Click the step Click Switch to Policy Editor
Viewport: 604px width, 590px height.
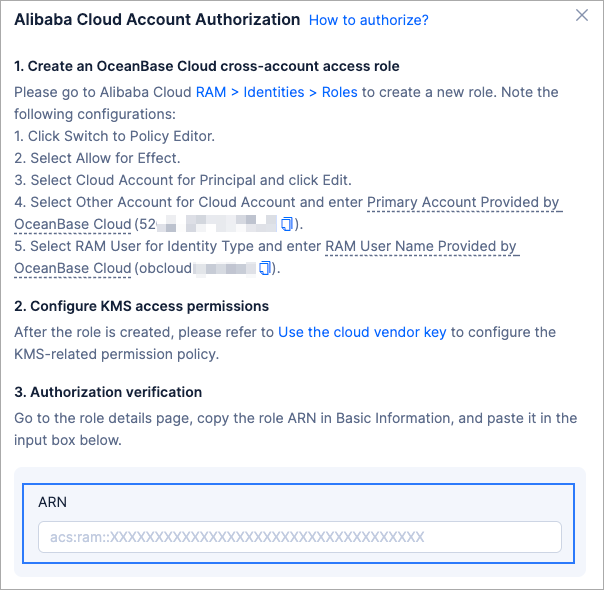tap(114, 136)
